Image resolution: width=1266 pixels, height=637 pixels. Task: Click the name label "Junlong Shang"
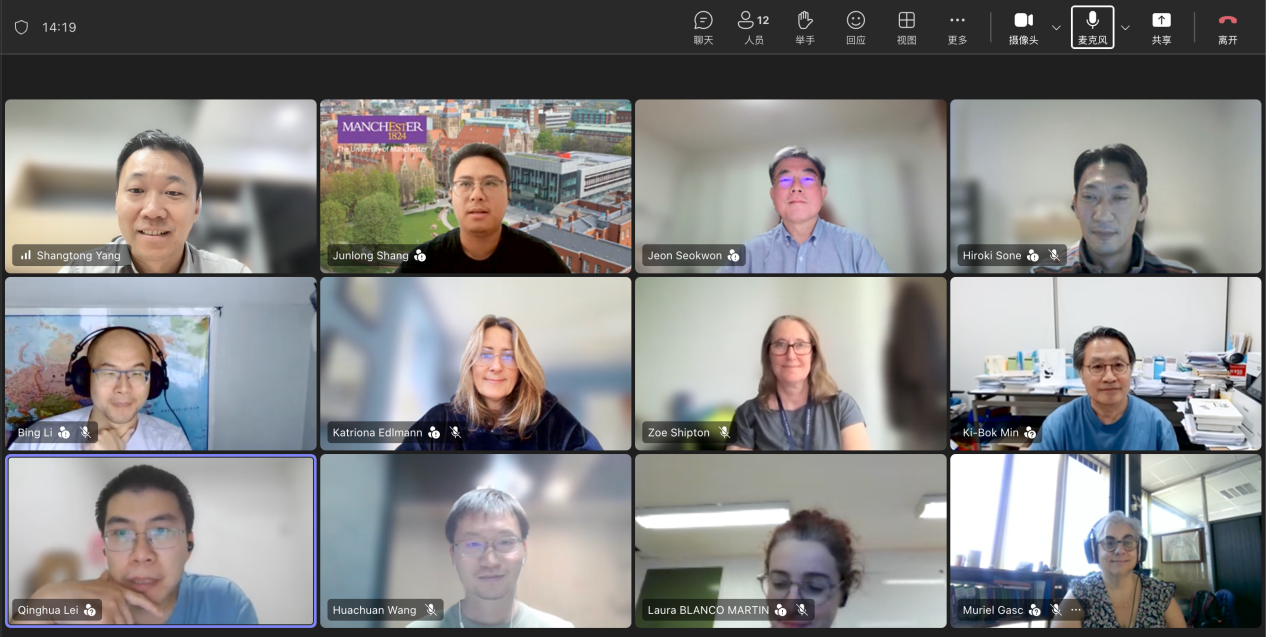(370, 256)
